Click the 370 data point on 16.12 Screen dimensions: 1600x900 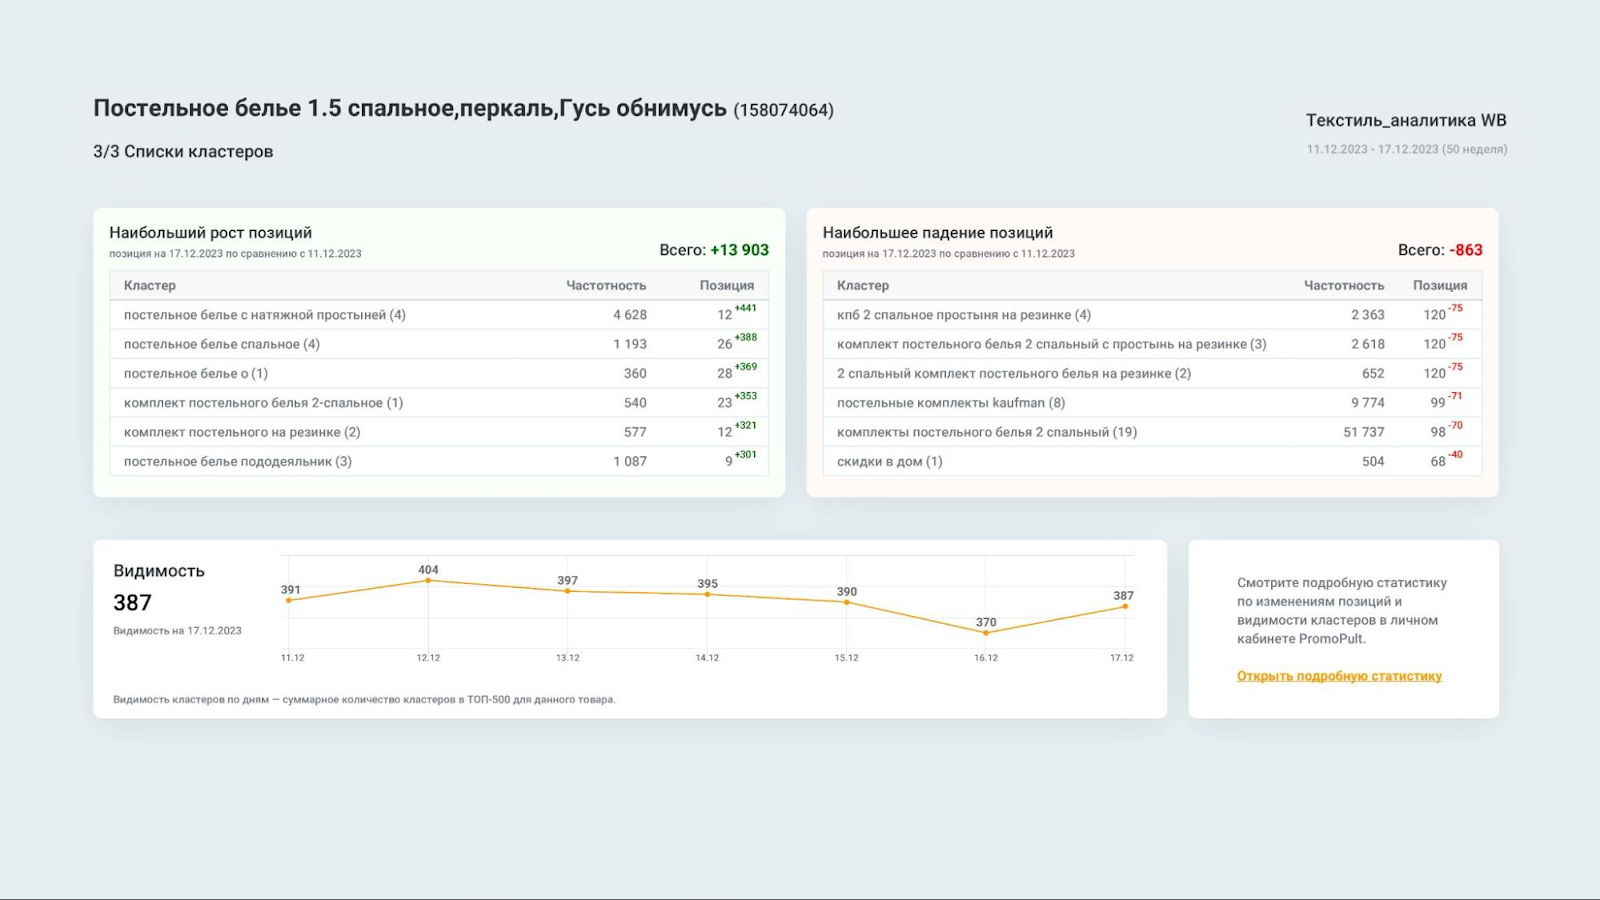986,633
